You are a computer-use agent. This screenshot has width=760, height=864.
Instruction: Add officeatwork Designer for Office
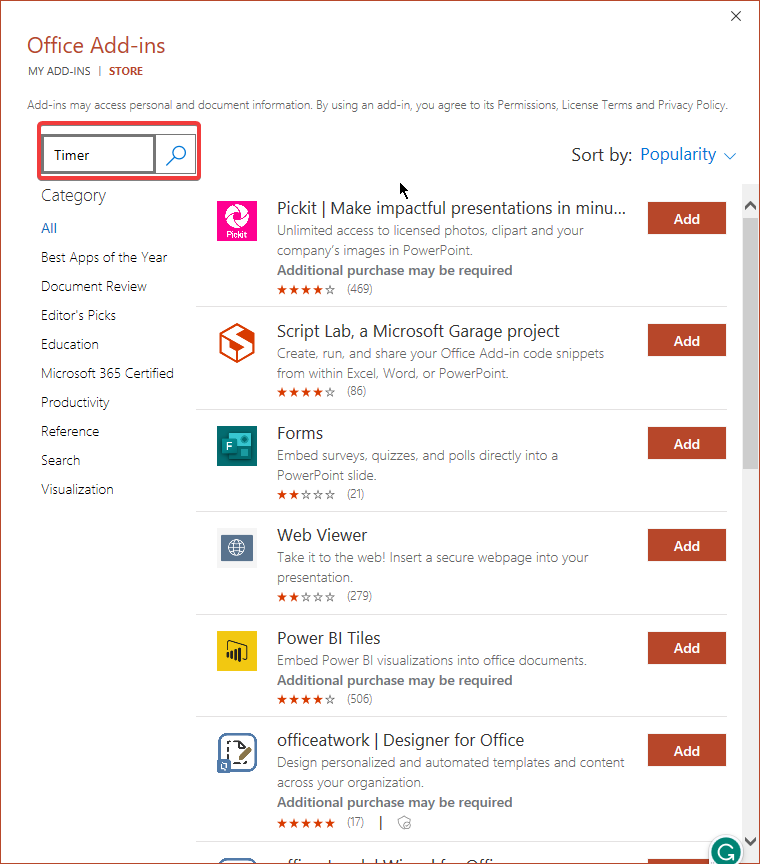pyautogui.click(x=687, y=750)
